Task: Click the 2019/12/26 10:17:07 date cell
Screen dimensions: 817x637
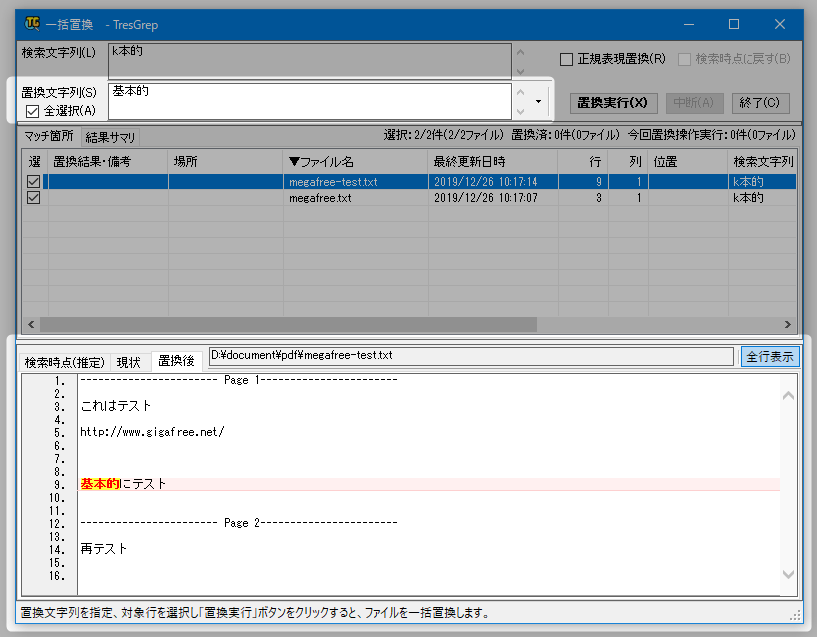Action: pyautogui.click(x=493, y=198)
